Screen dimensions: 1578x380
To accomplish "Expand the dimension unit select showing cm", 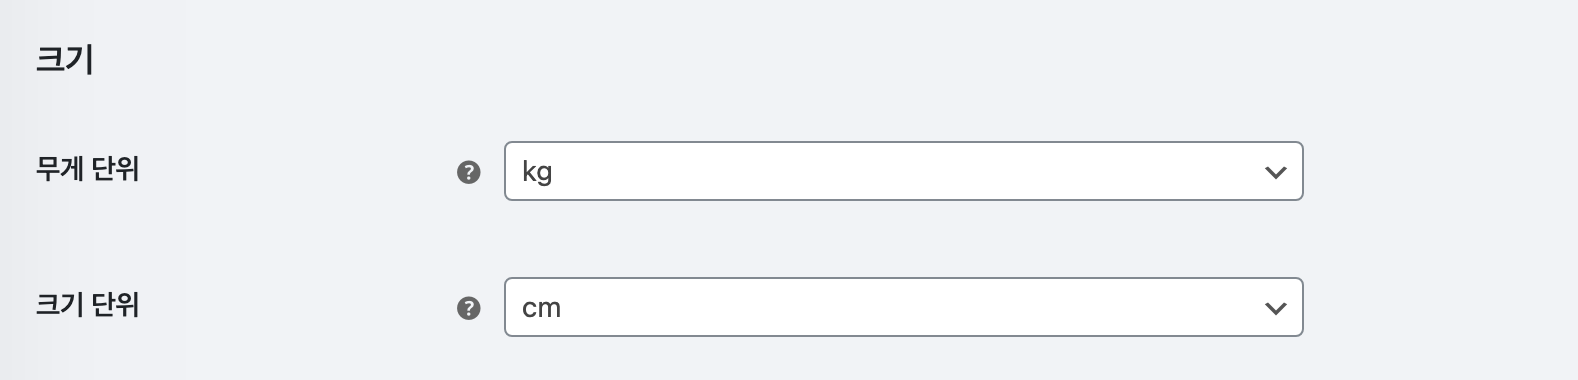I will pos(904,307).
